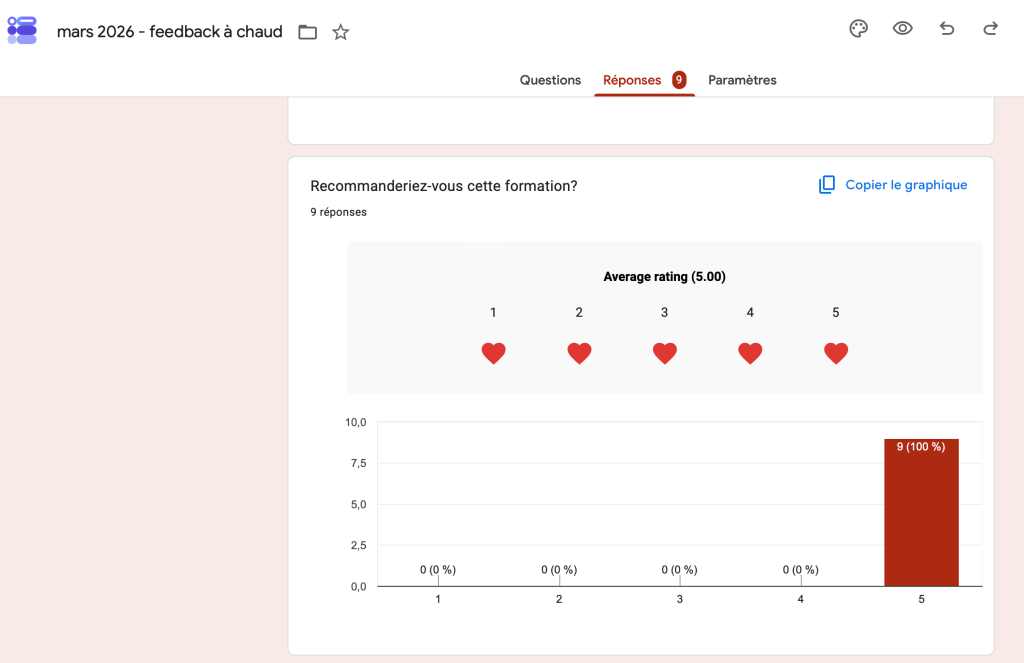
Task: Select the Réponses tab
Action: 632,80
